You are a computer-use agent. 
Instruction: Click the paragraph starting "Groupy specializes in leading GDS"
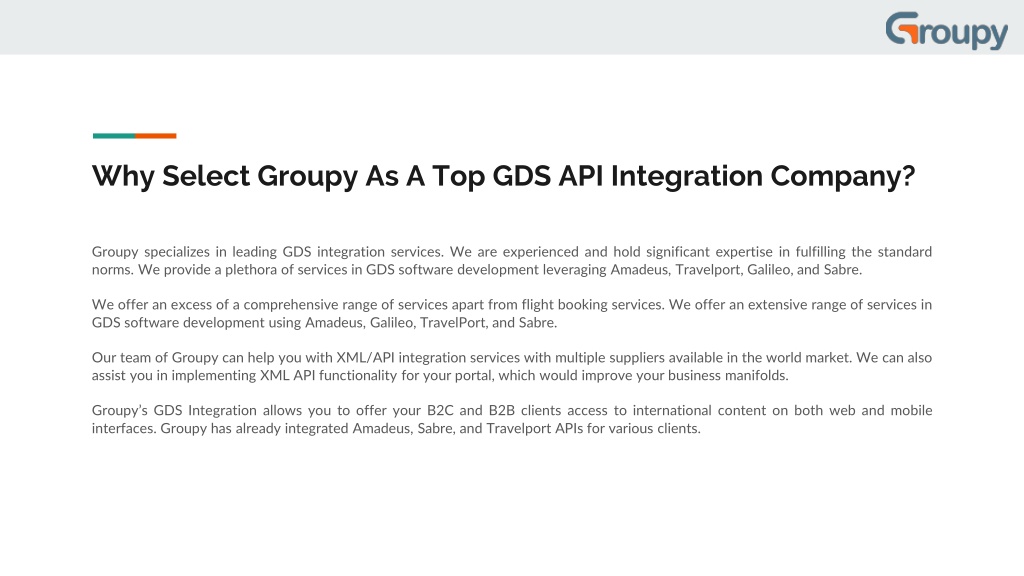click(x=512, y=261)
